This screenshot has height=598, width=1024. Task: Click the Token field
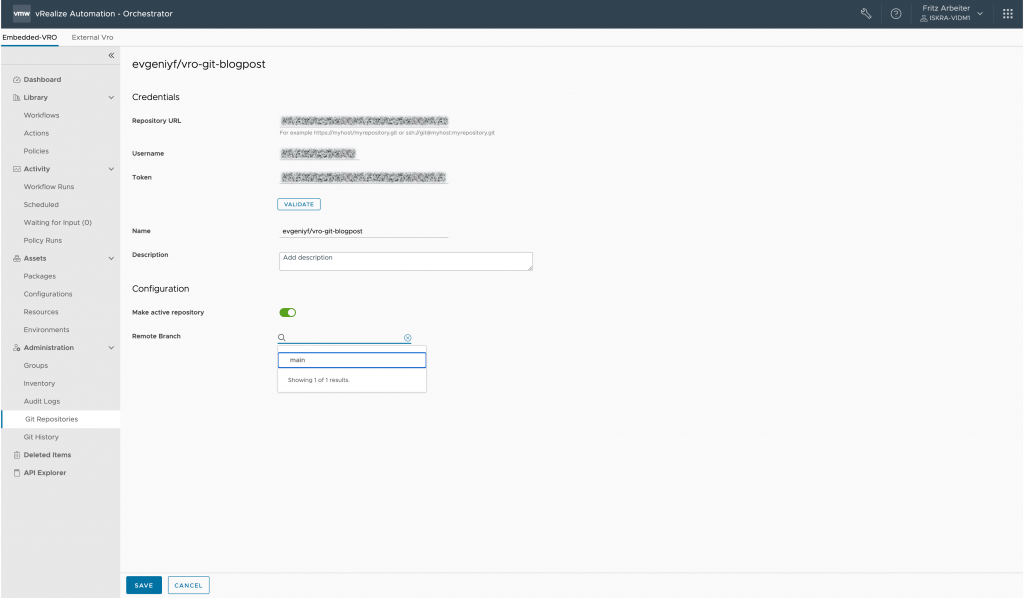364,178
